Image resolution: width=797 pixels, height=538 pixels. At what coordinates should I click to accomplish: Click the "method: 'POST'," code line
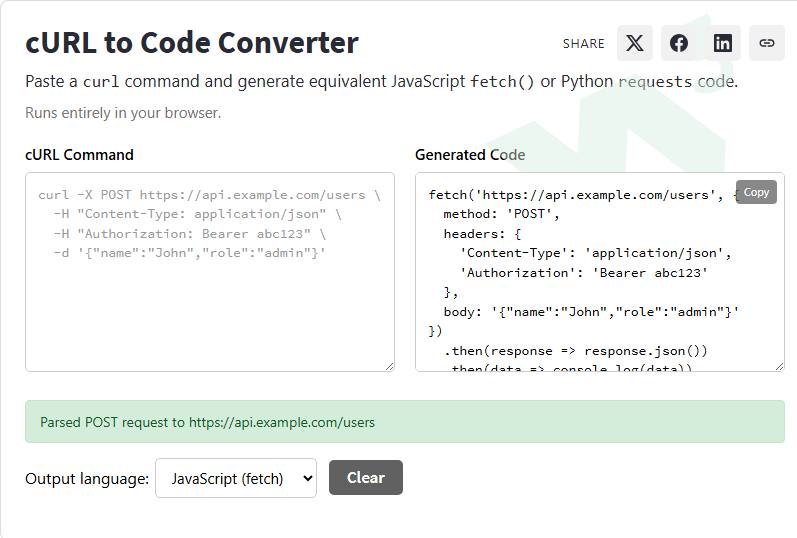[x=501, y=214]
